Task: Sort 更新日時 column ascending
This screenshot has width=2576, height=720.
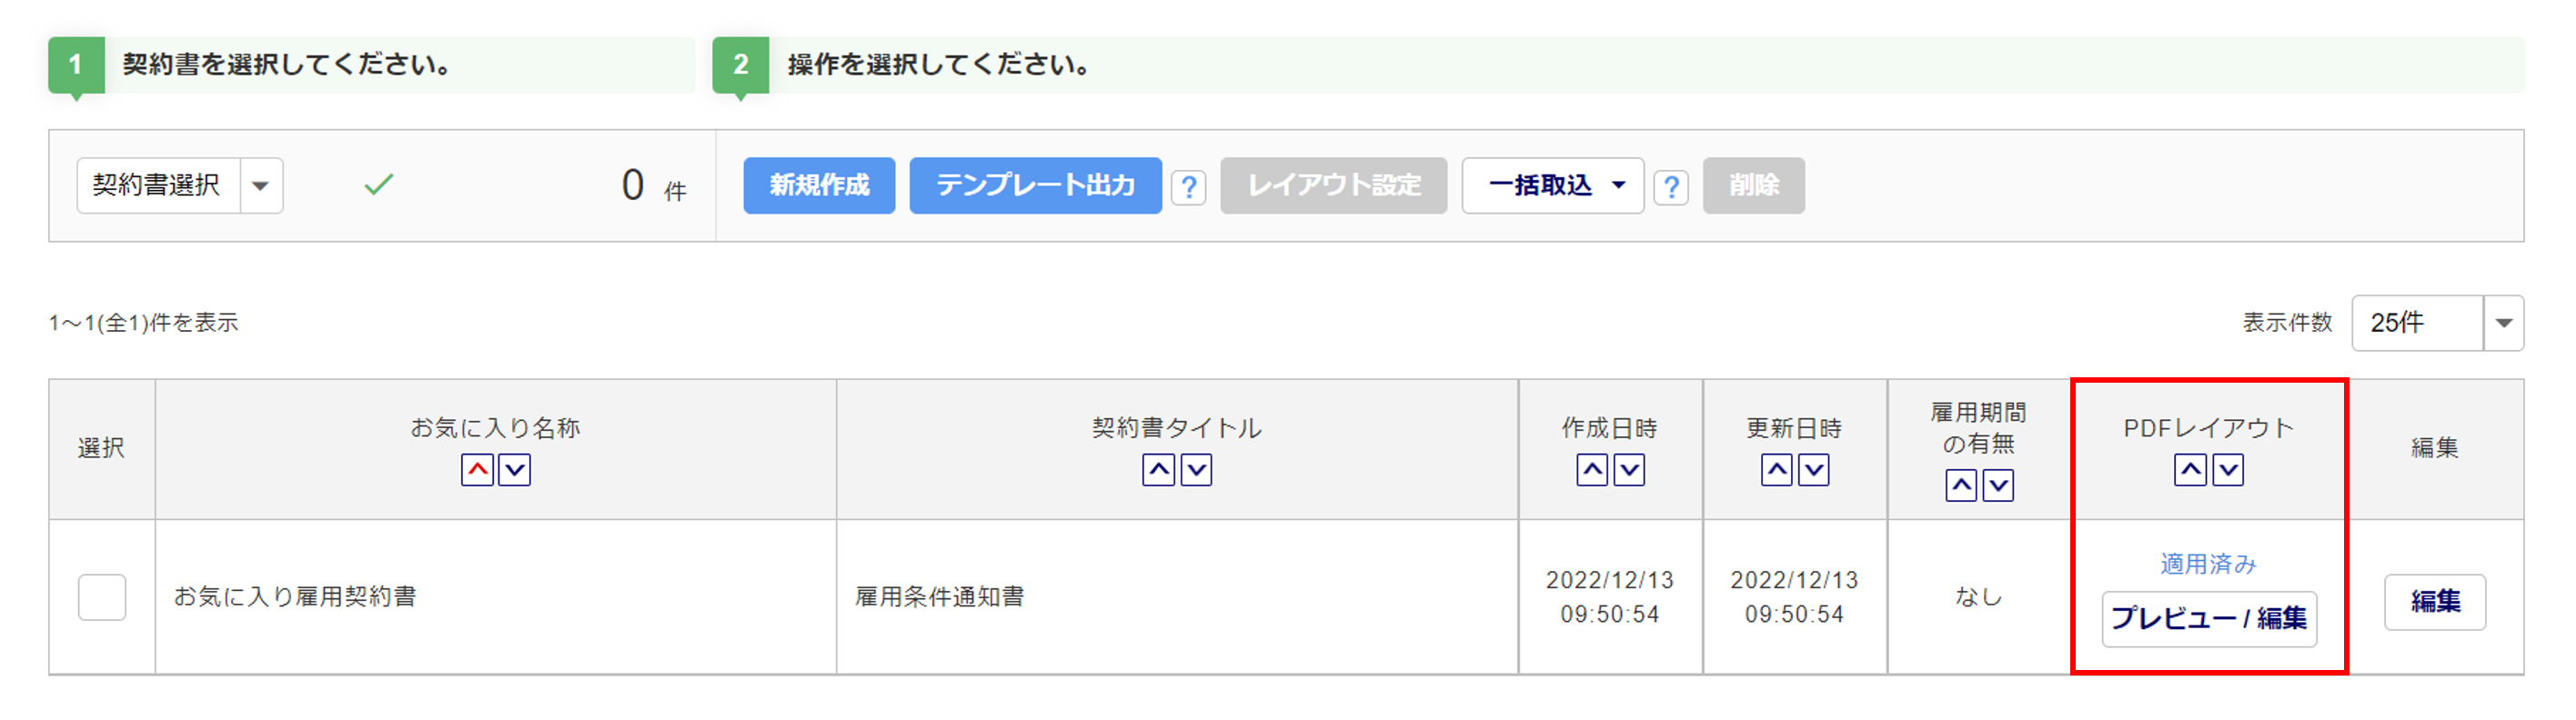Action: pos(1776,470)
